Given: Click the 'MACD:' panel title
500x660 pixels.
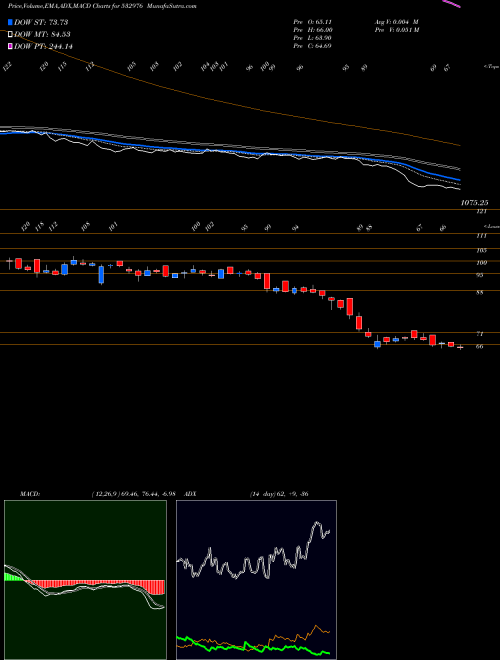Looking at the screenshot, I should click(x=30, y=494).
